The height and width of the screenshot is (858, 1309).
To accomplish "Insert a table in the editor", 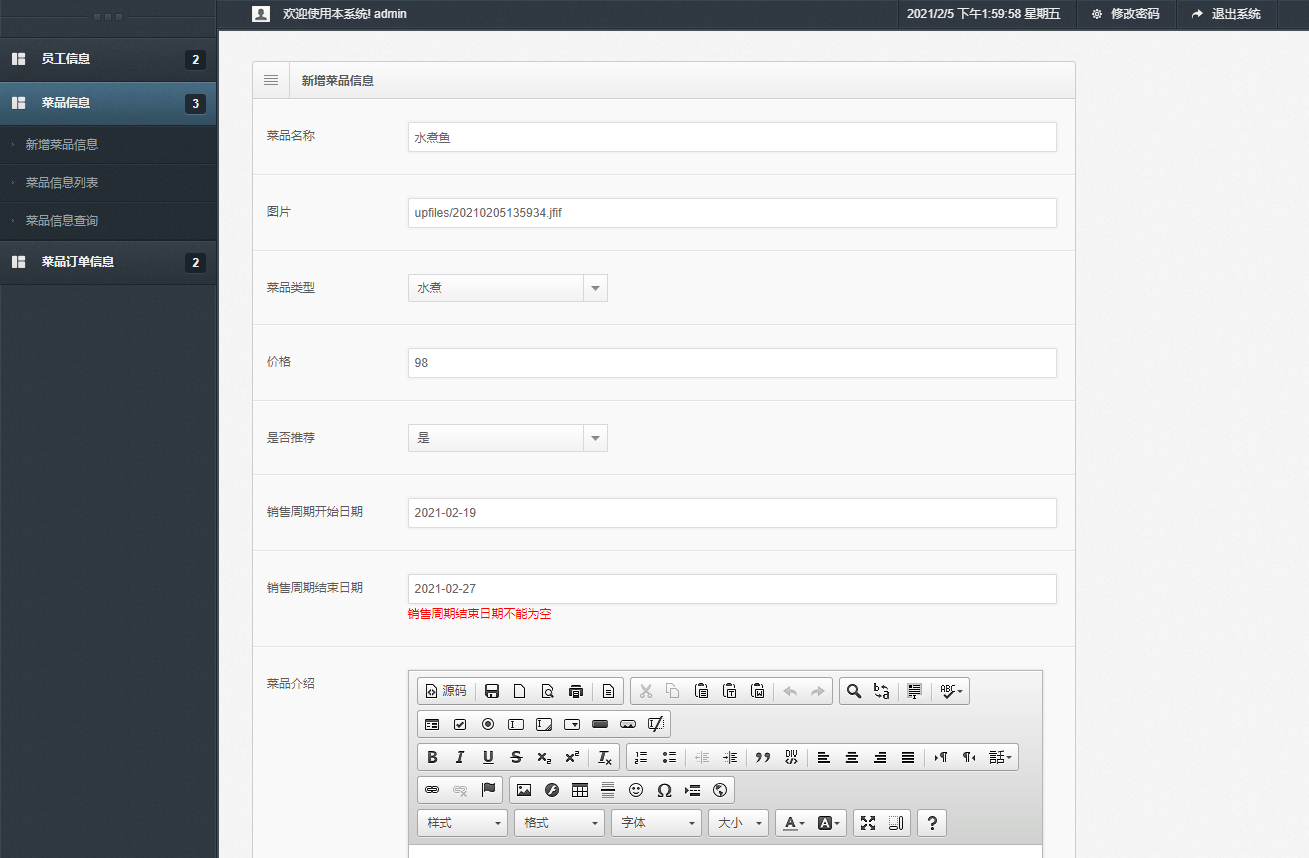I will [579, 790].
